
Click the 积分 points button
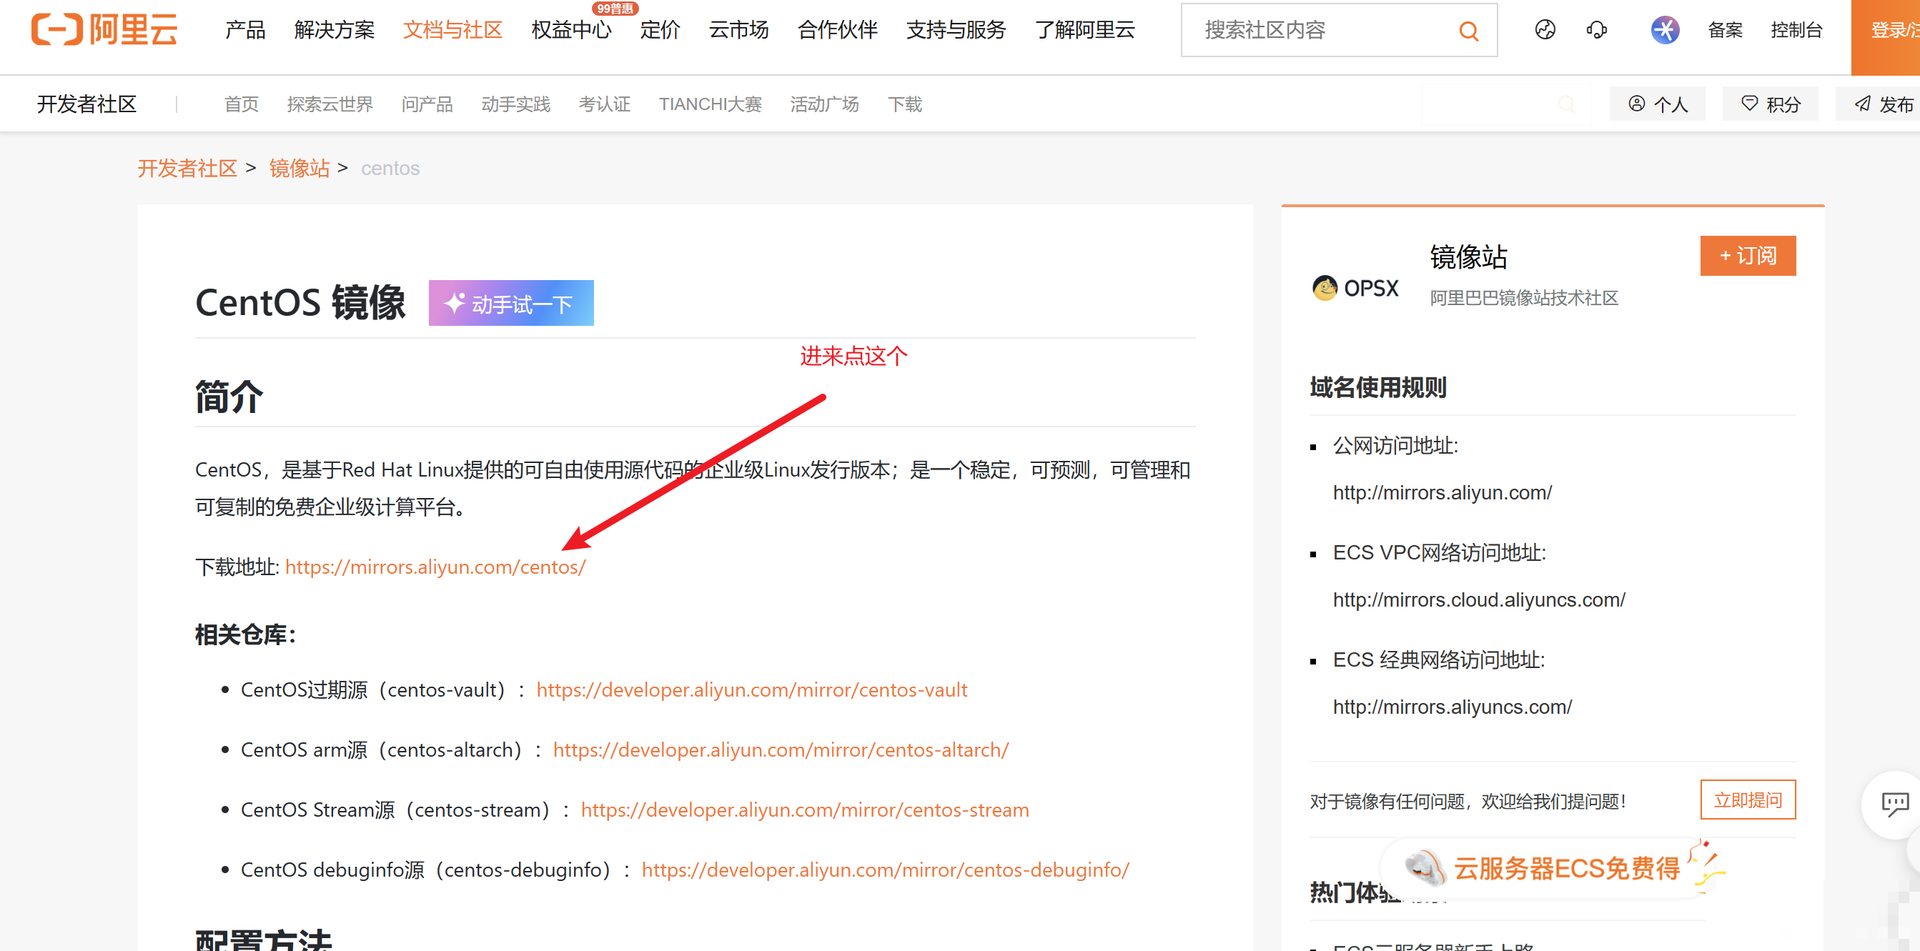[x=1771, y=104]
